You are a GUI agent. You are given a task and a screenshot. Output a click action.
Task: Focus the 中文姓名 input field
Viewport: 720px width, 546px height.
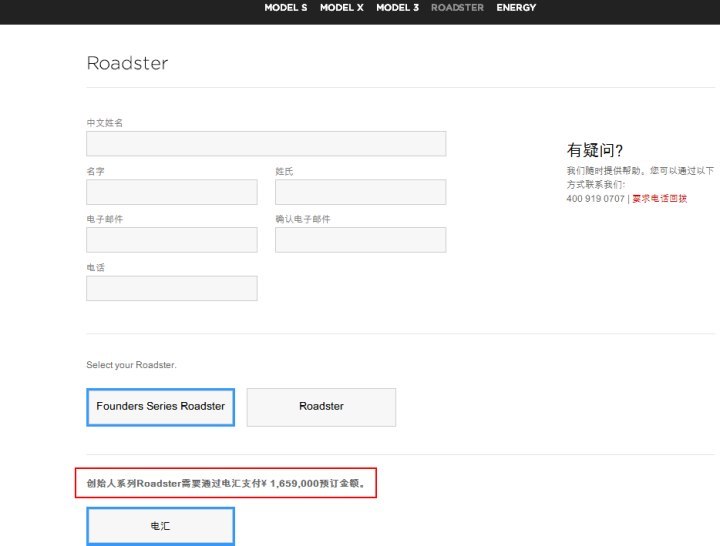[x=266, y=144]
